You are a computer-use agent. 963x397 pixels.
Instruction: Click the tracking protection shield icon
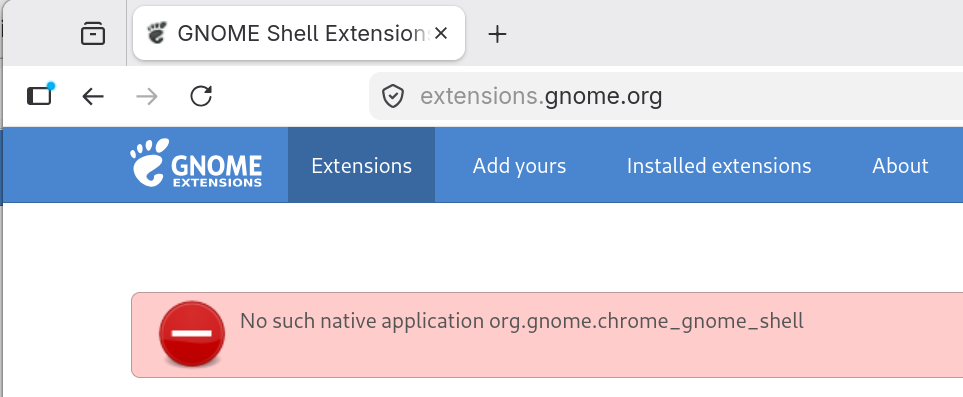[x=392, y=96]
